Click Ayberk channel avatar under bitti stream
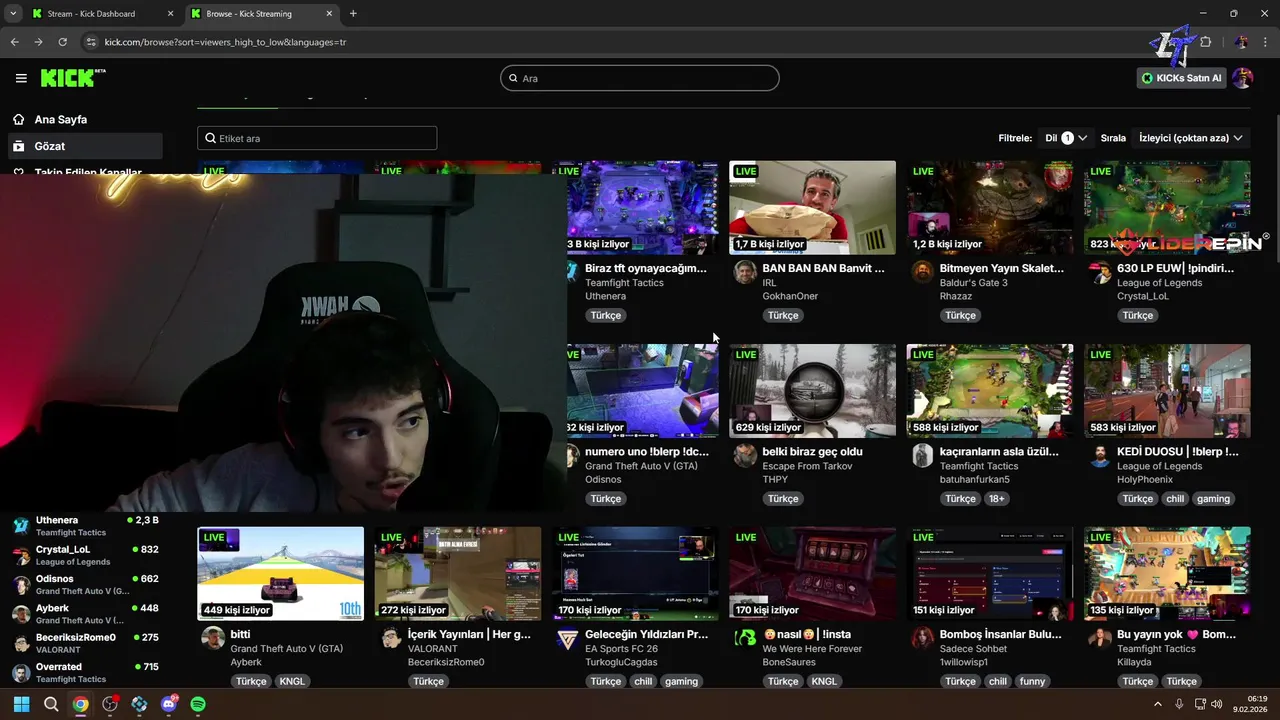Screen dimensions: 1280x720 point(213,638)
